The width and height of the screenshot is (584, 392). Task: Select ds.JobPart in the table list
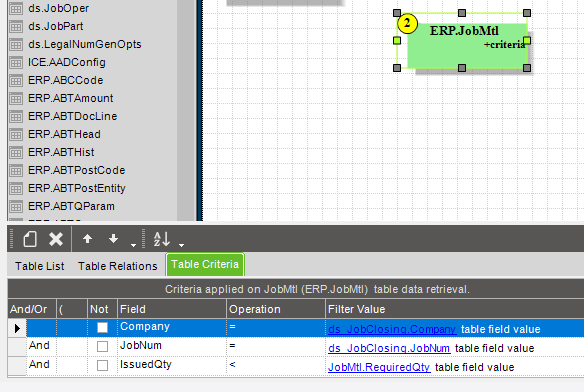point(56,26)
